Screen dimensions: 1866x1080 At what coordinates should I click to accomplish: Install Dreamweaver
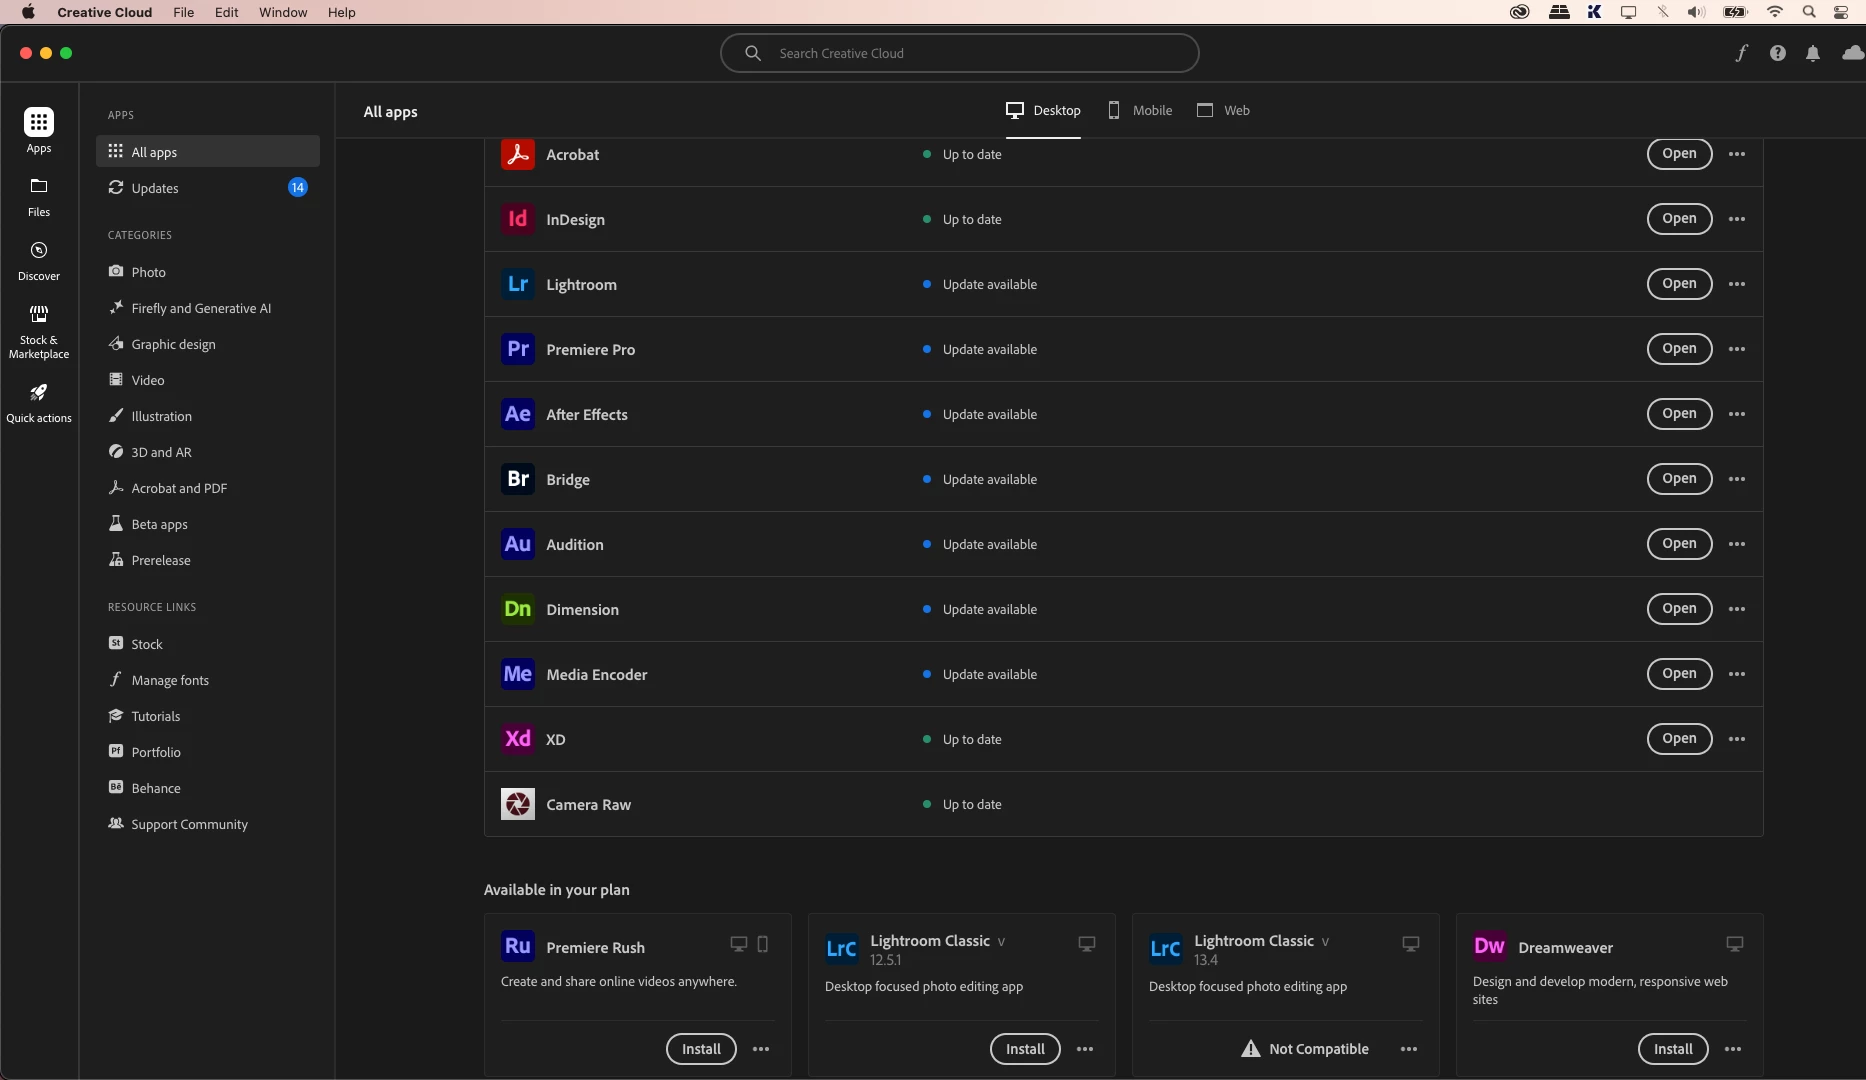1673,1049
